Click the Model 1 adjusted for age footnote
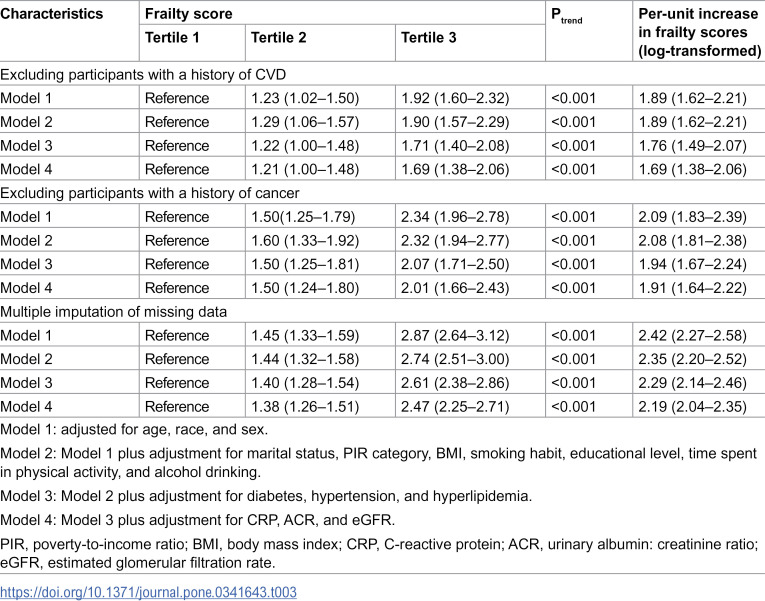Viewport: 765px width, 601px height. click(134, 429)
